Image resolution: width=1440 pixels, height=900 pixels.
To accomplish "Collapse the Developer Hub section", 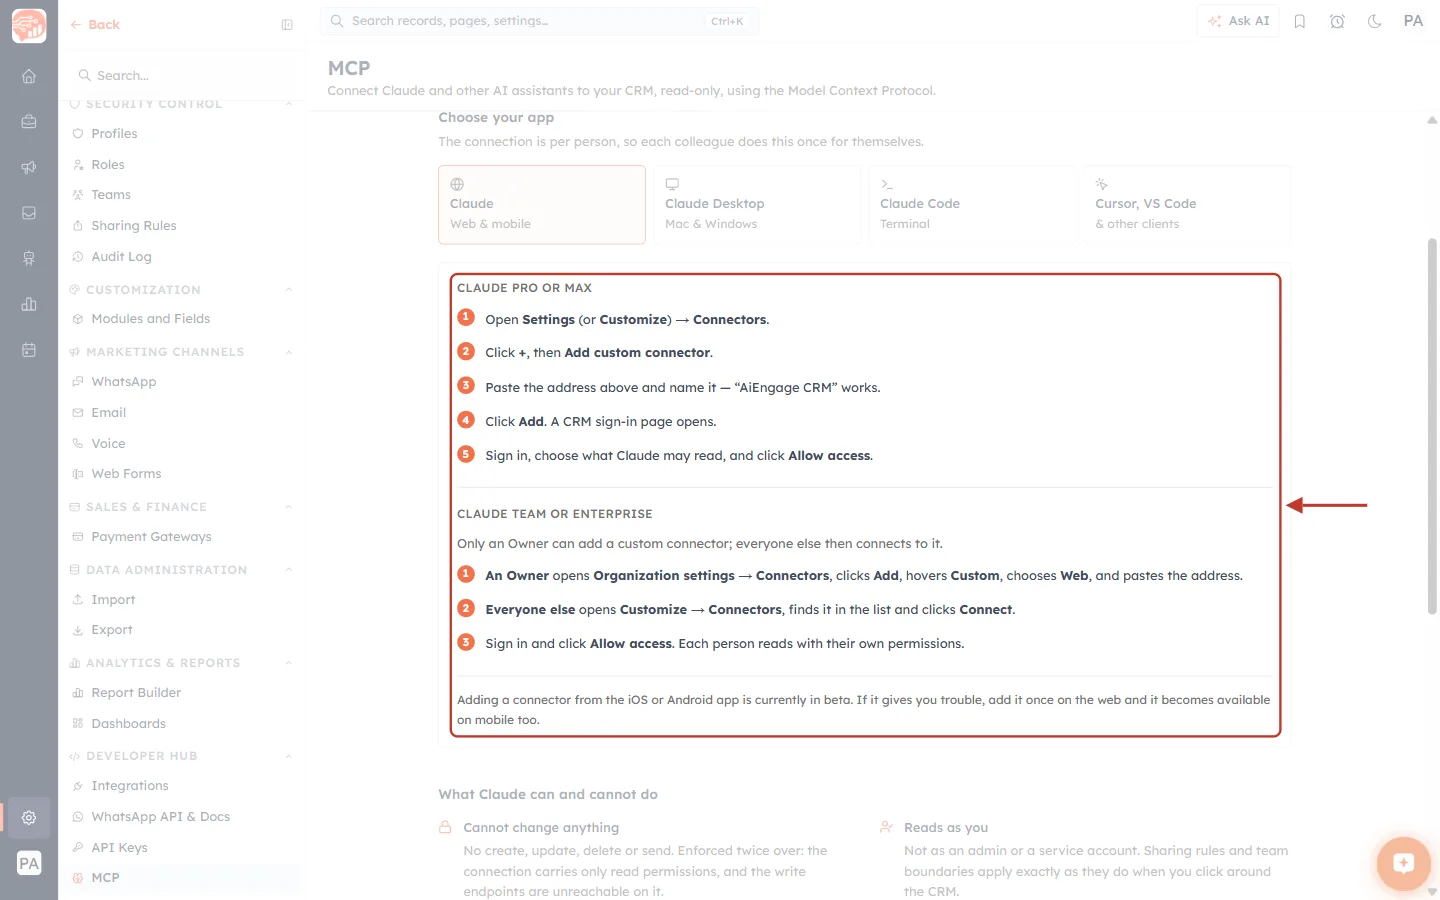I will pyautogui.click(x=289, y=756).
